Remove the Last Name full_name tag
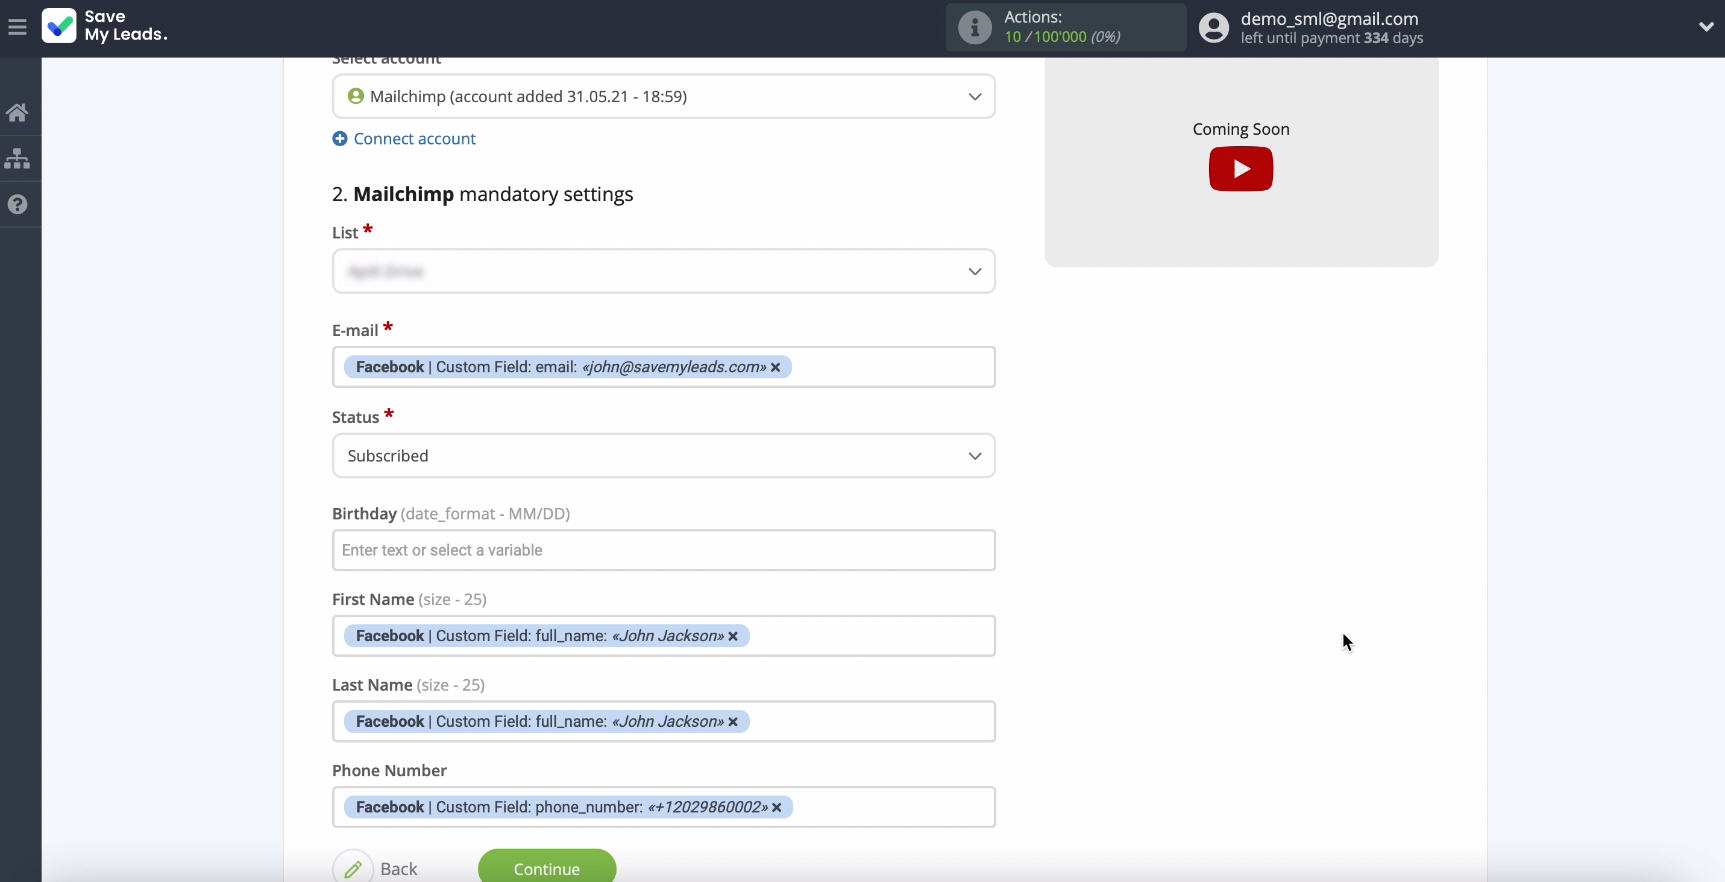The height and width of the screenshot is (882, 1725). click(733, 722)
